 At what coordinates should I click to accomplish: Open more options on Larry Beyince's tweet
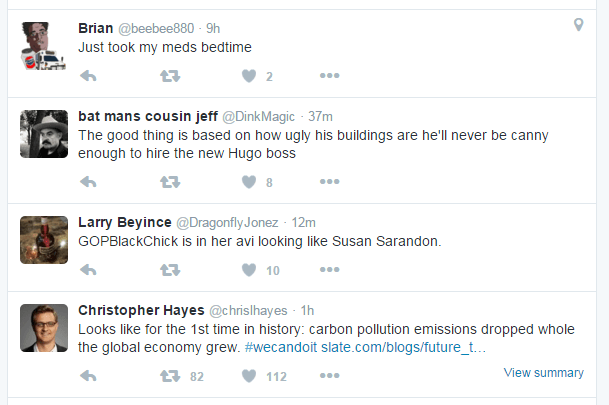[x=330, y=270]
